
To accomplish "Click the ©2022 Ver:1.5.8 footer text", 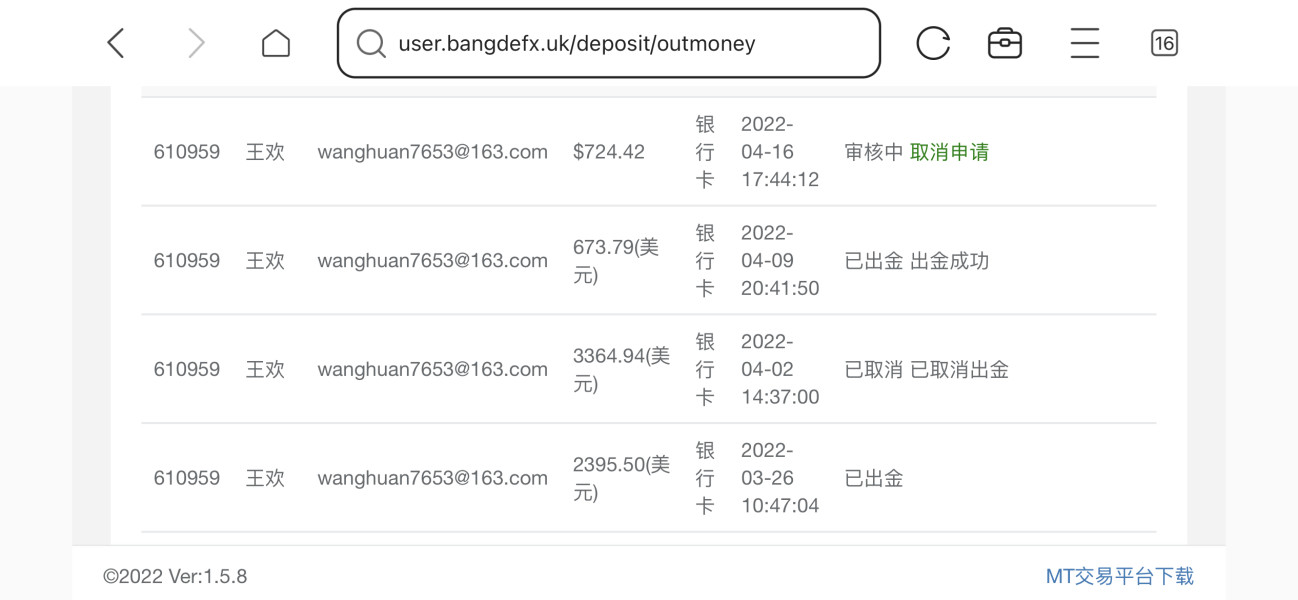I will (x=175, y=576).
